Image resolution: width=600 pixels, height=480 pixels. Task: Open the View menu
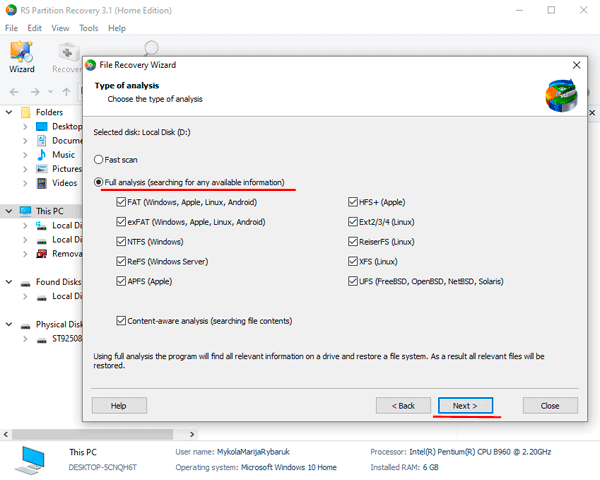pyautogui.click(x=60, y=28)
